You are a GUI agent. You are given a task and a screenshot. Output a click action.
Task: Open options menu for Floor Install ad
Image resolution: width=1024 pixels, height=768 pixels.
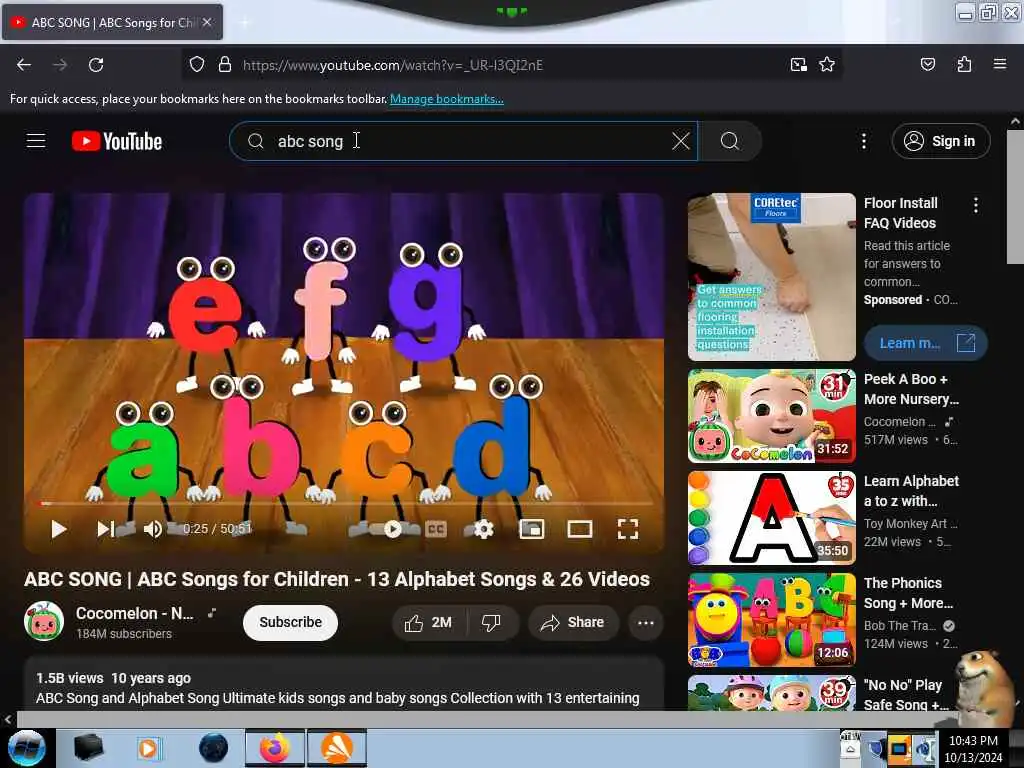coord(976,205)
